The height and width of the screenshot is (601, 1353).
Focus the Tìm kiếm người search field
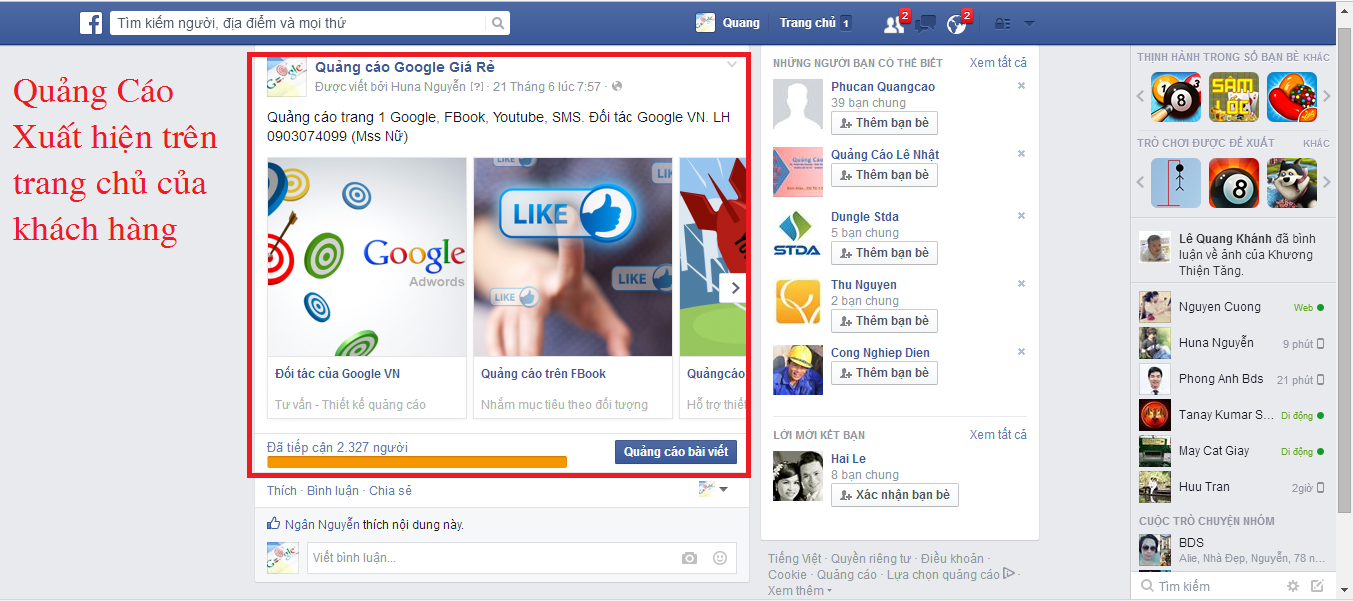pyautogui.click(x=298, y=23)
